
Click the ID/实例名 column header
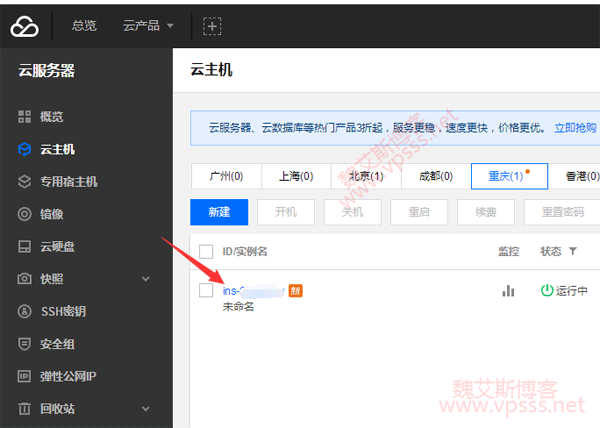click(x=245, y=251)
